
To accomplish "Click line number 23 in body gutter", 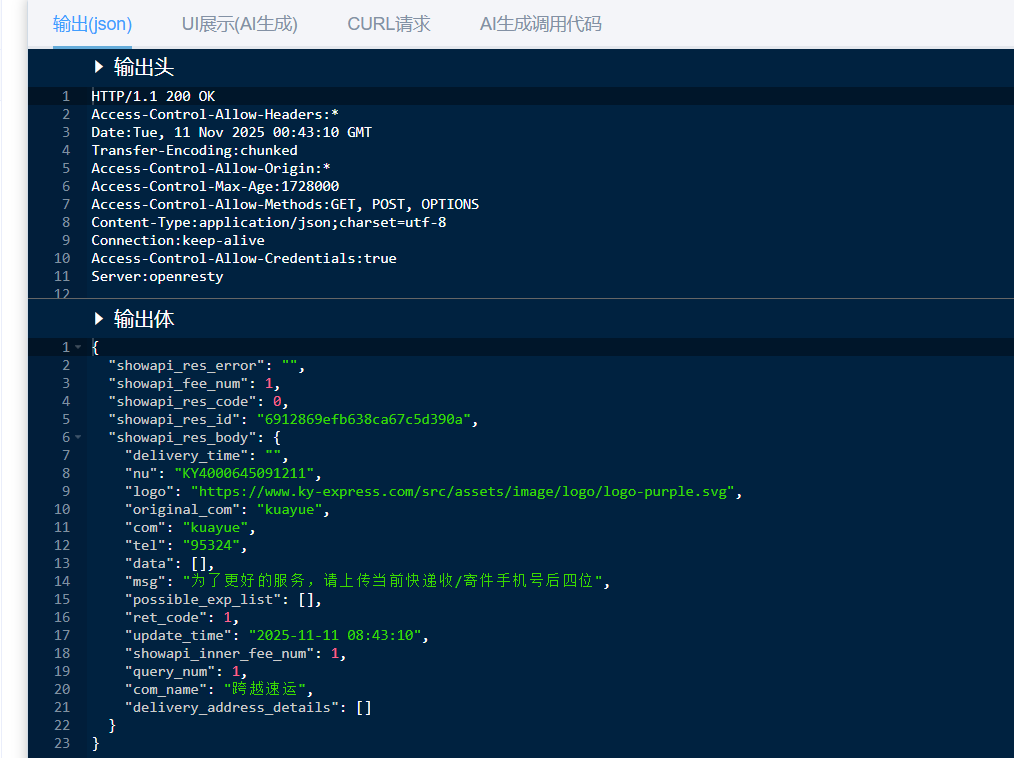I will pyautogui.click(x=62, y=744).
